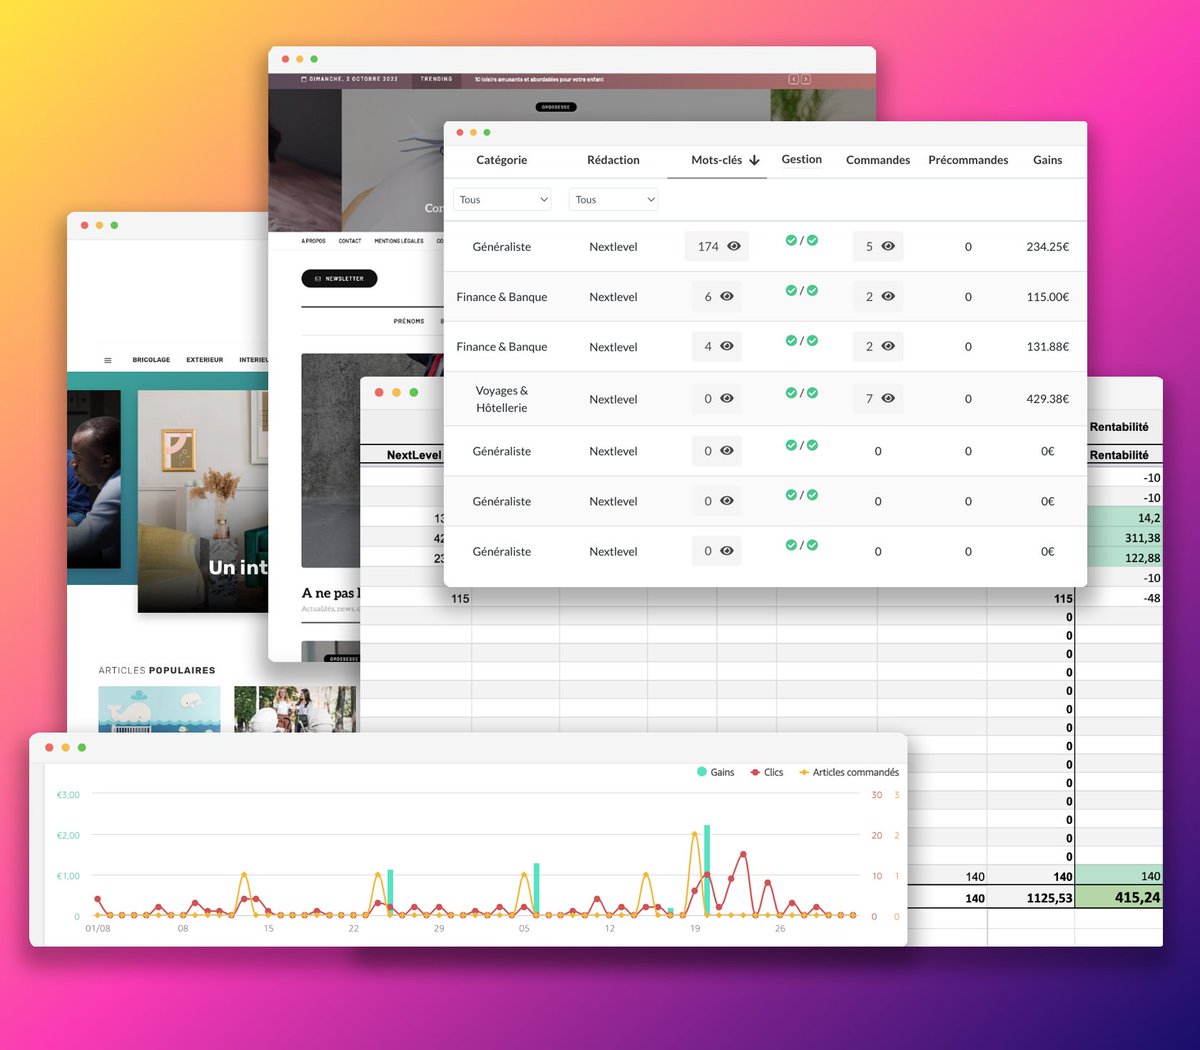
Task: Open the Rédaction 'Tous' filter dropdown
Action: click(x=613, y=199)
